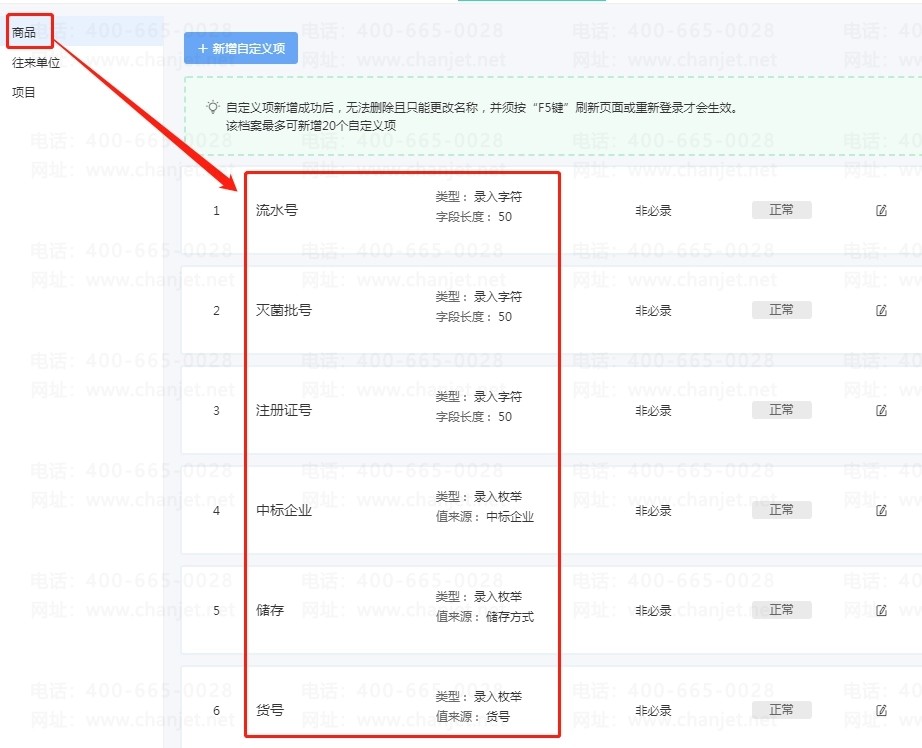Click the 货号 field name
This screenshot has height=748, width=922.
pyautogui.click(x=270, y=710)
